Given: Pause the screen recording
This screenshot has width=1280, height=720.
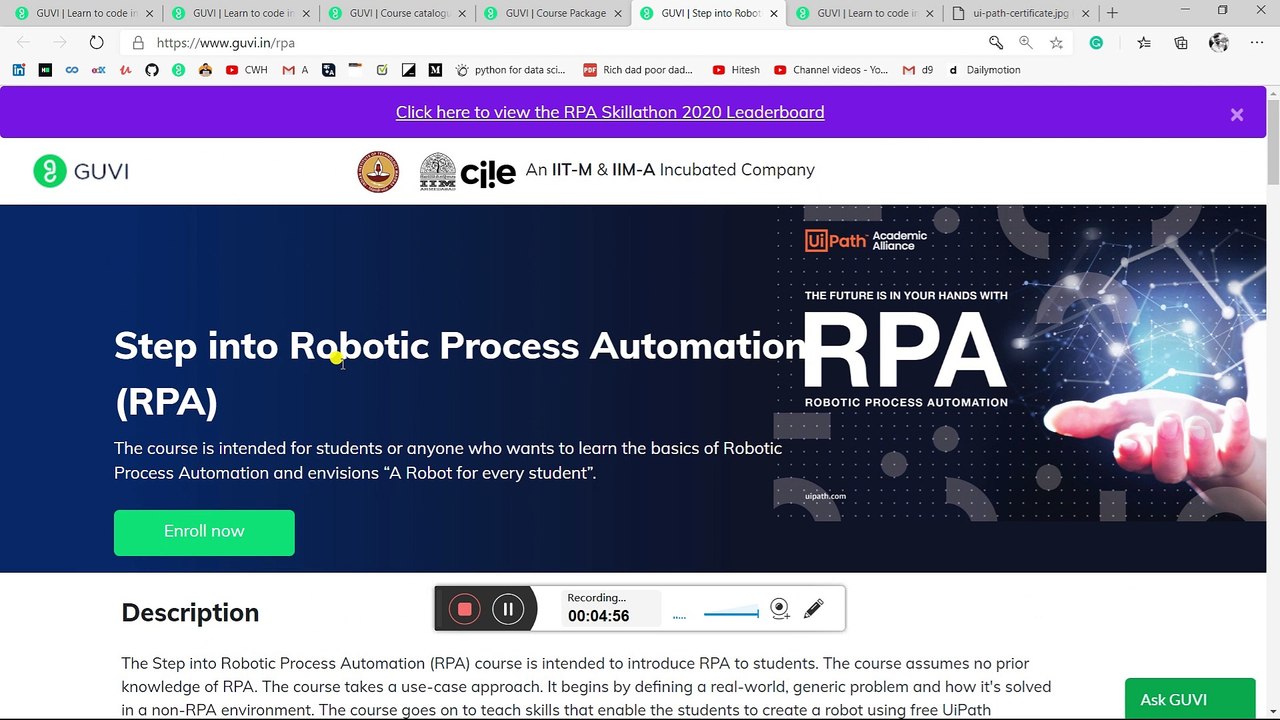Looking at the screenshot, I should click(508, 609).
